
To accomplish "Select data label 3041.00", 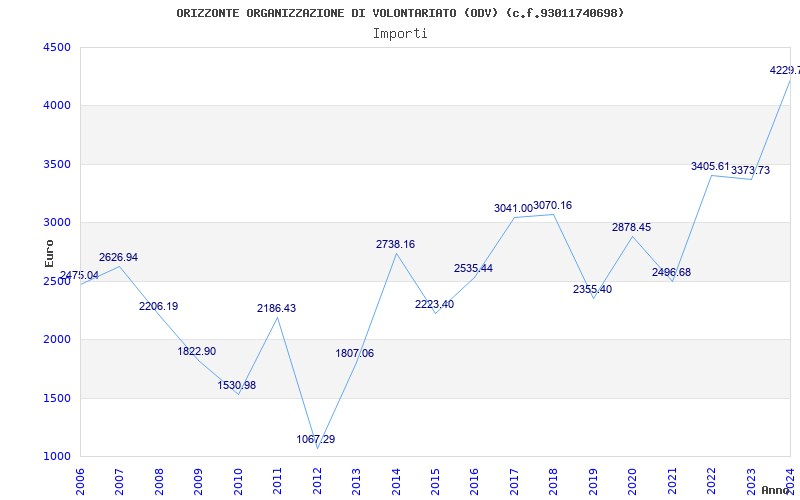I will click(x=513, y=208).
